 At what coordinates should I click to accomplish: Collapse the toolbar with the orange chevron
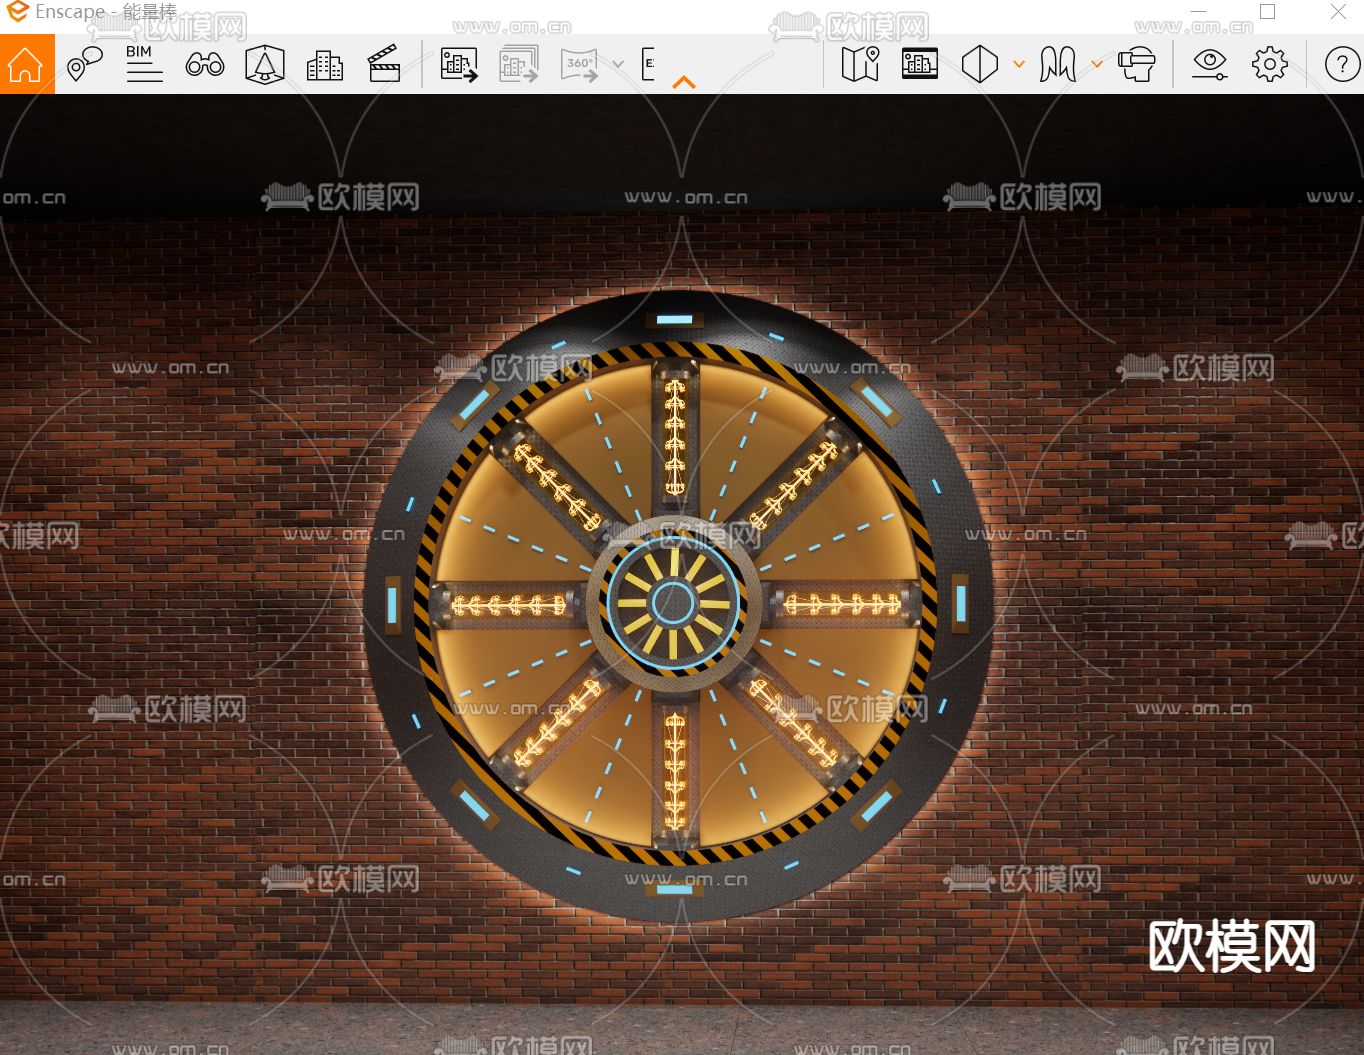pyautogui.click(x=684, y=83)
